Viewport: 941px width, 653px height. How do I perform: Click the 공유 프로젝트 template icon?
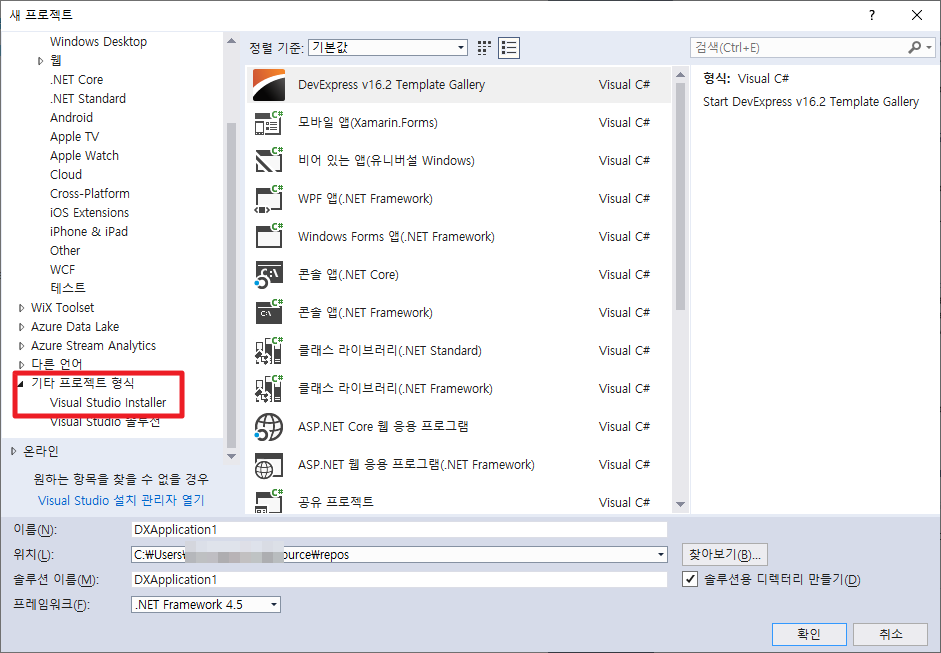point(268,502)
